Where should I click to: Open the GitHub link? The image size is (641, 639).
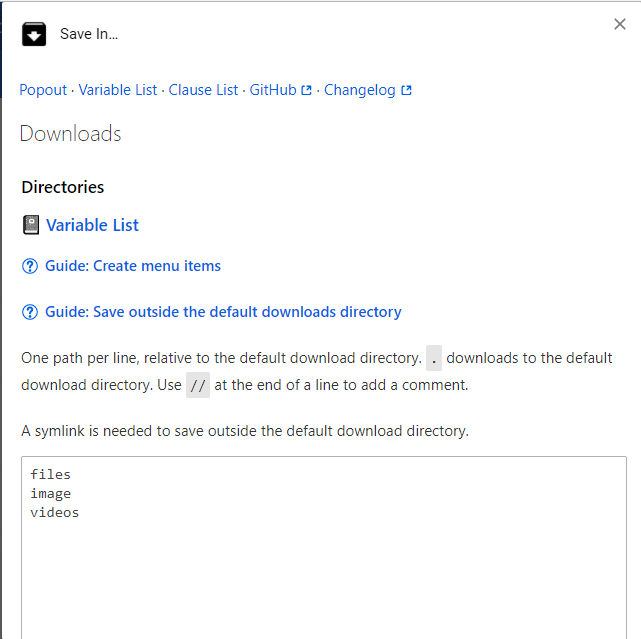pyautogui.click(x=273, y=90)
